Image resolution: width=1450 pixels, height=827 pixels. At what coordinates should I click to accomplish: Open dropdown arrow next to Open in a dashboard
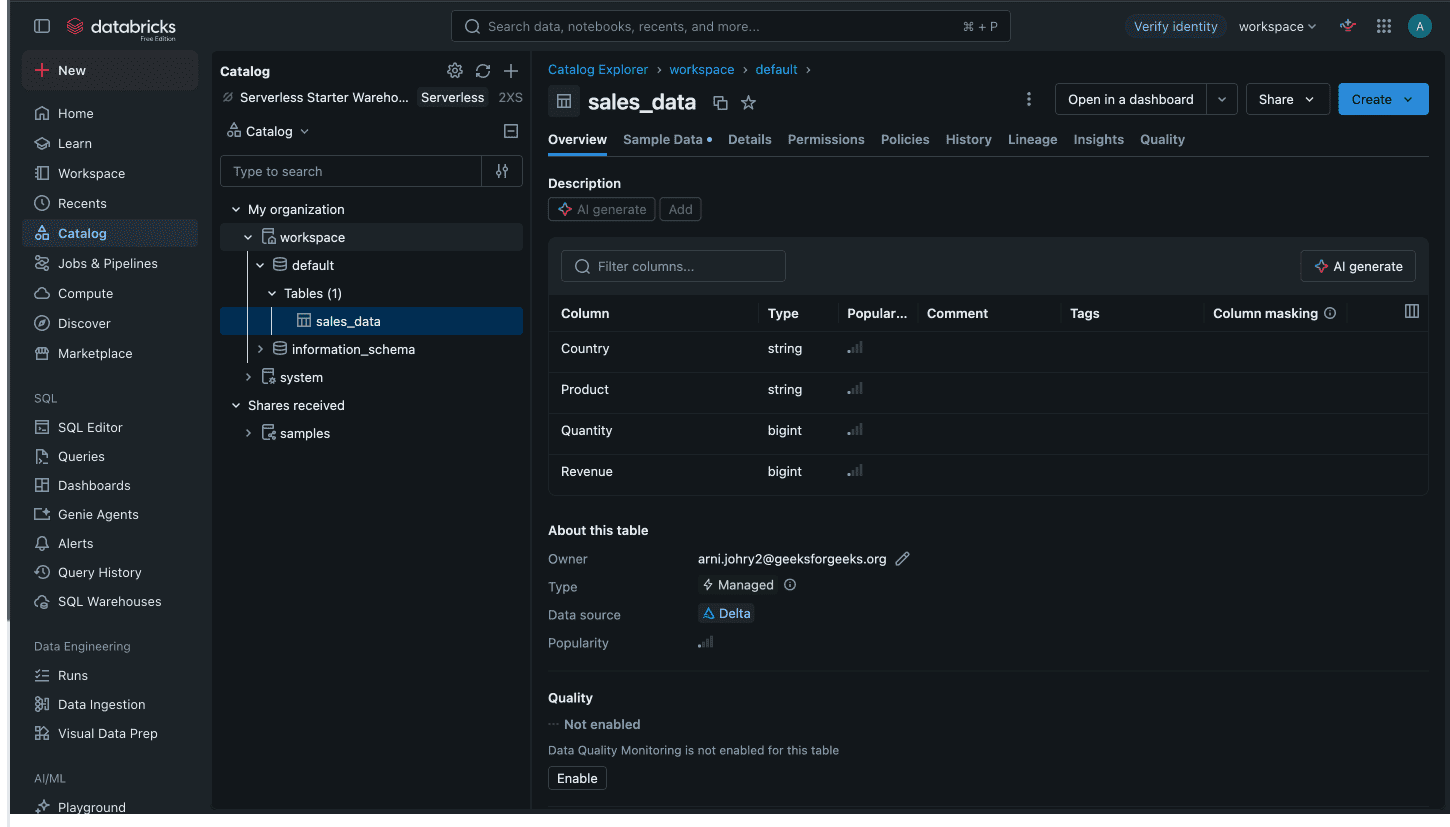pos(1222,99)
